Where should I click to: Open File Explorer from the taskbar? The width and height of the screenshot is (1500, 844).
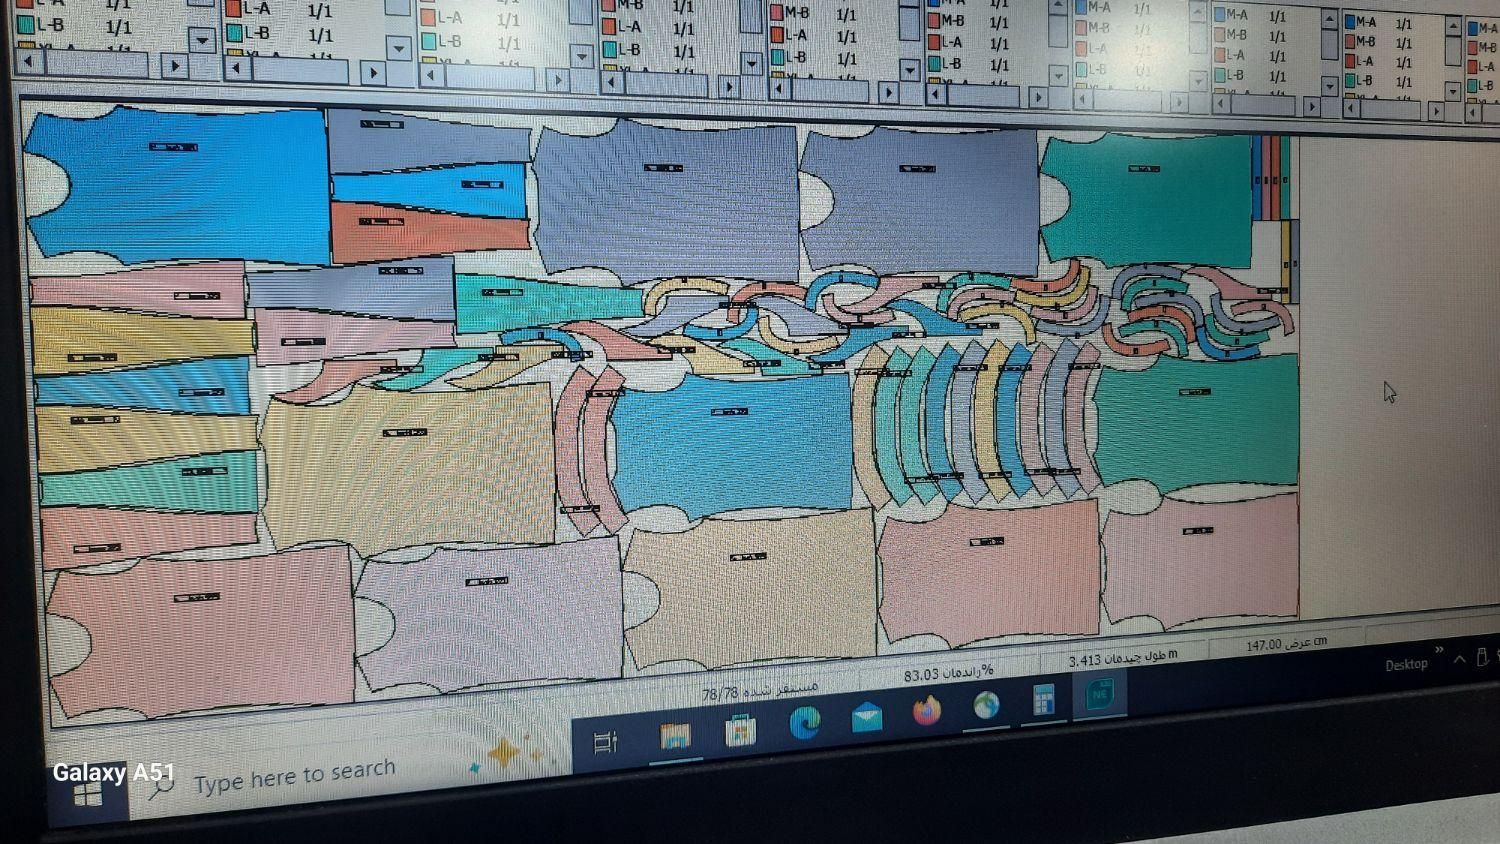click(676, 736)
